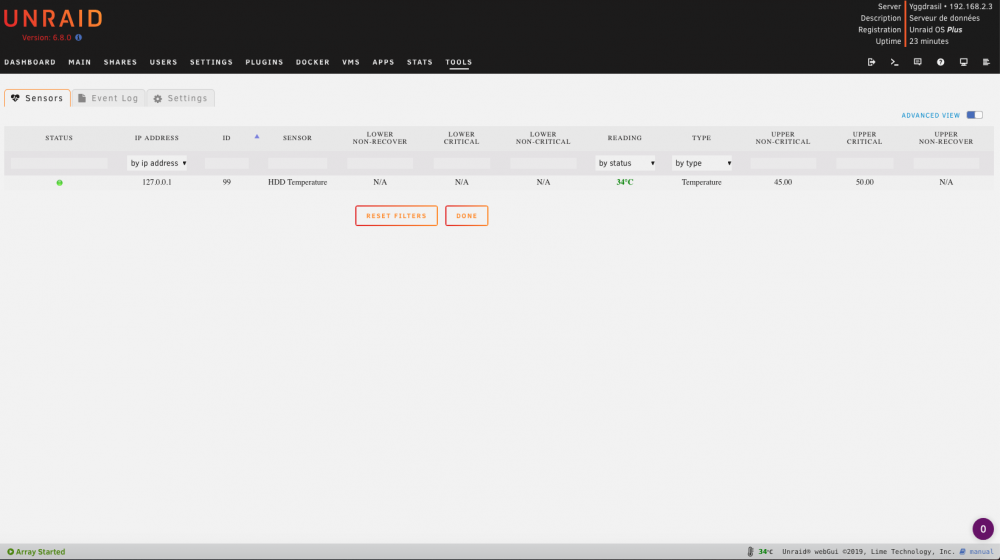The image size is (1000, 560).
Task: Open the Shares menu
Action: point(121,63)
